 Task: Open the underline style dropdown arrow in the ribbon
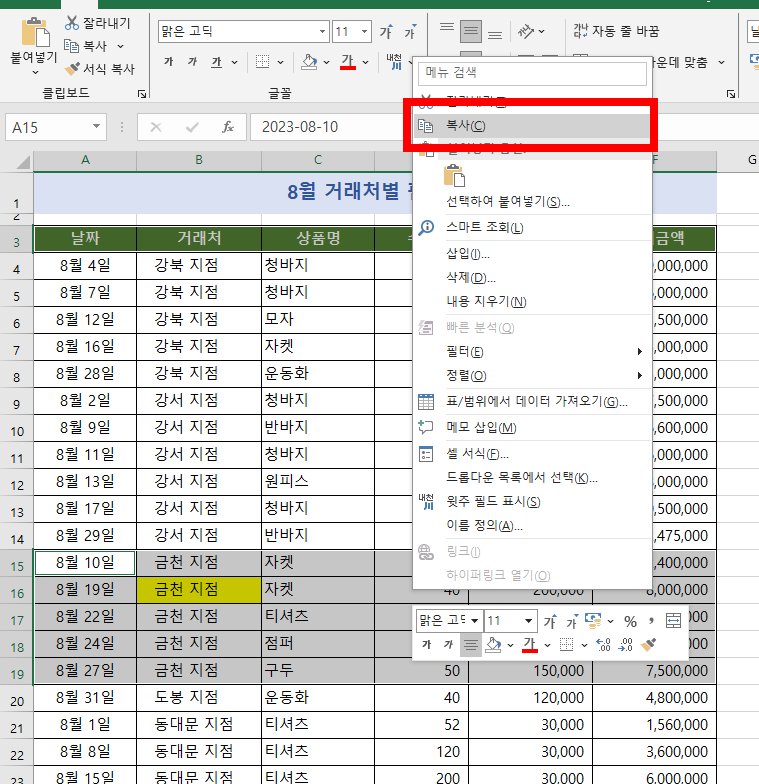(234, 62)
